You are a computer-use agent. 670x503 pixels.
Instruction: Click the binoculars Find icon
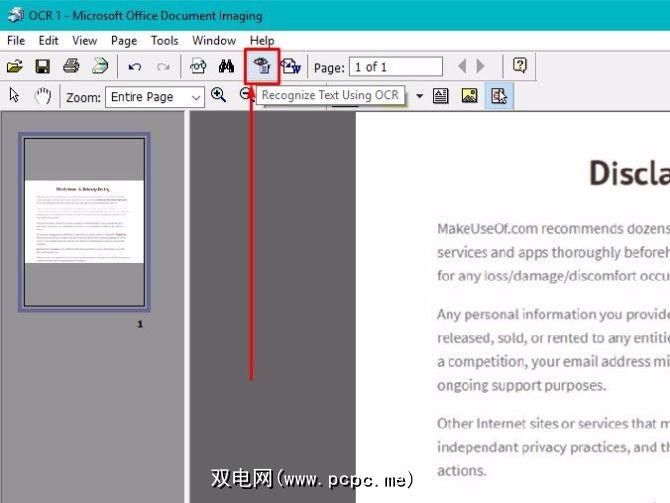226,66
